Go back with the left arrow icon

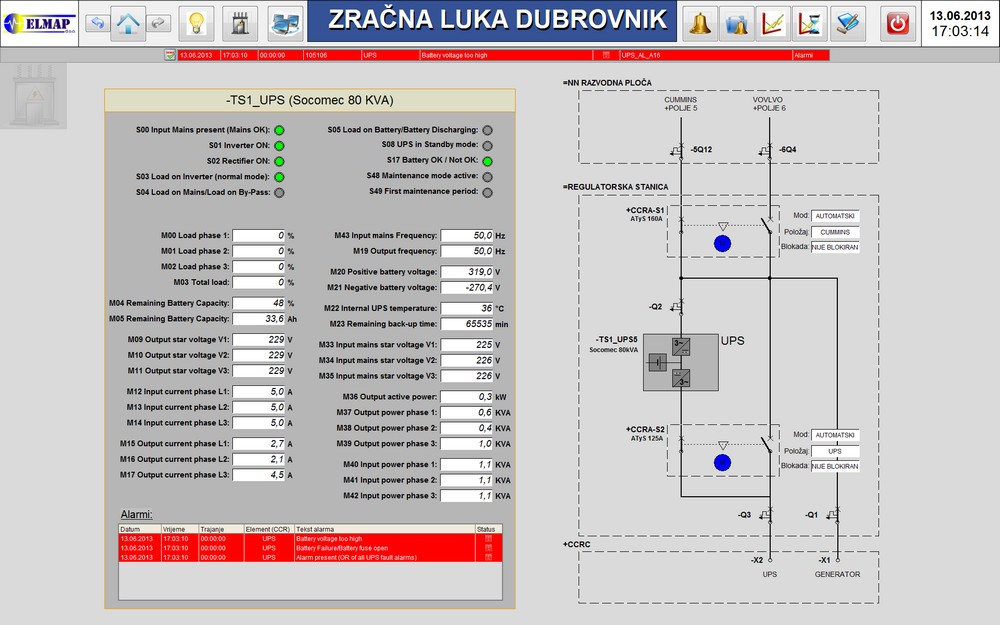click(97, 23)
